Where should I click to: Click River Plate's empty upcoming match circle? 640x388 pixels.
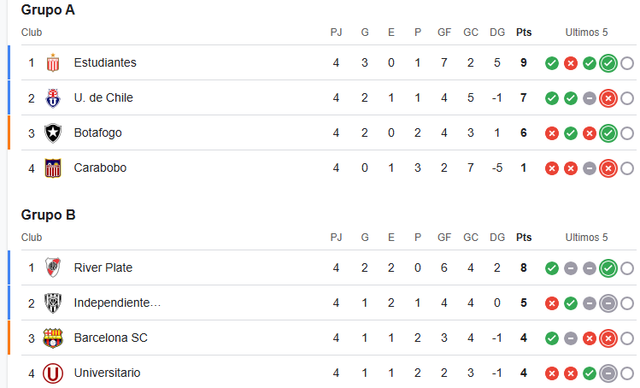tap(627, 268)
